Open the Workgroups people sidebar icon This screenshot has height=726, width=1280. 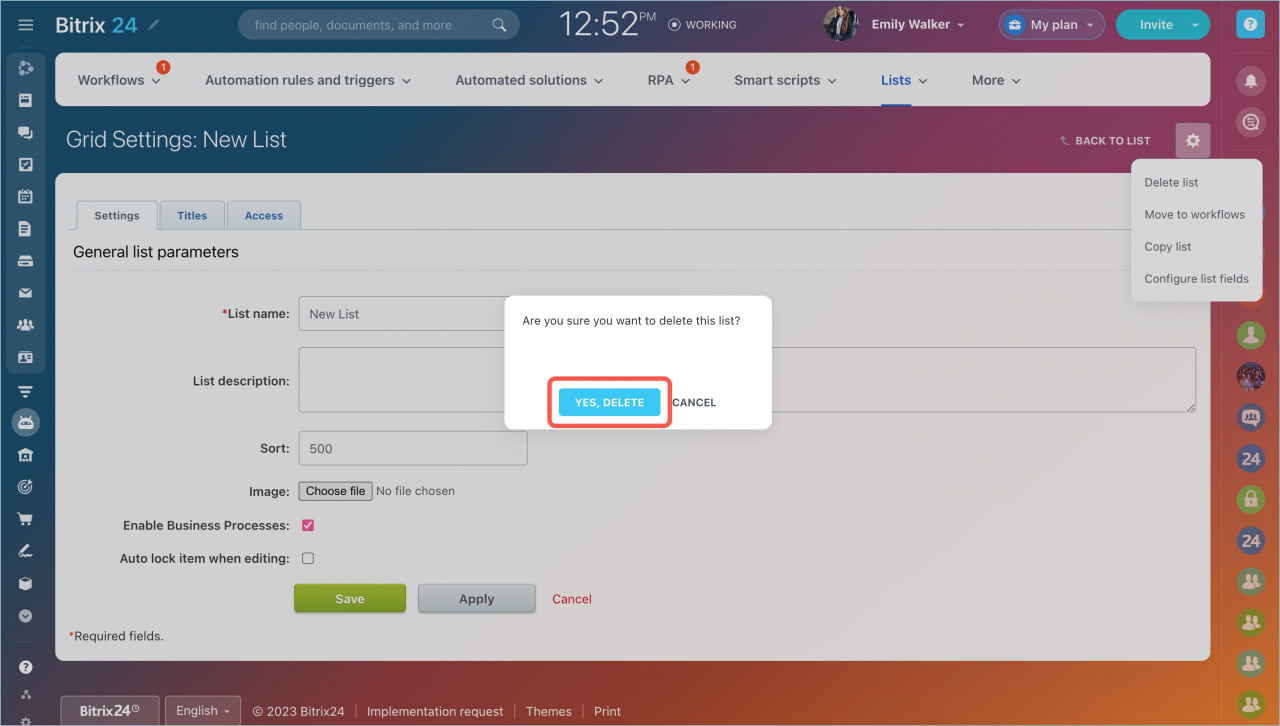26,325
